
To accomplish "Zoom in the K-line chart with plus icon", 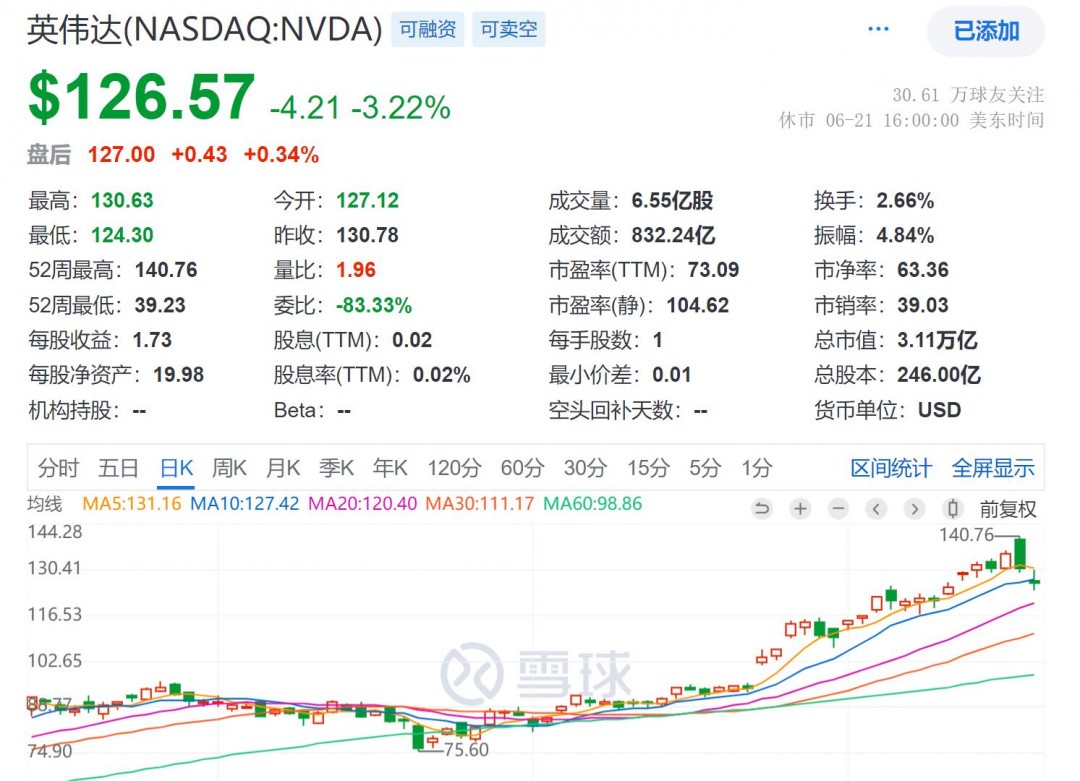I will (x=800, y=509).
